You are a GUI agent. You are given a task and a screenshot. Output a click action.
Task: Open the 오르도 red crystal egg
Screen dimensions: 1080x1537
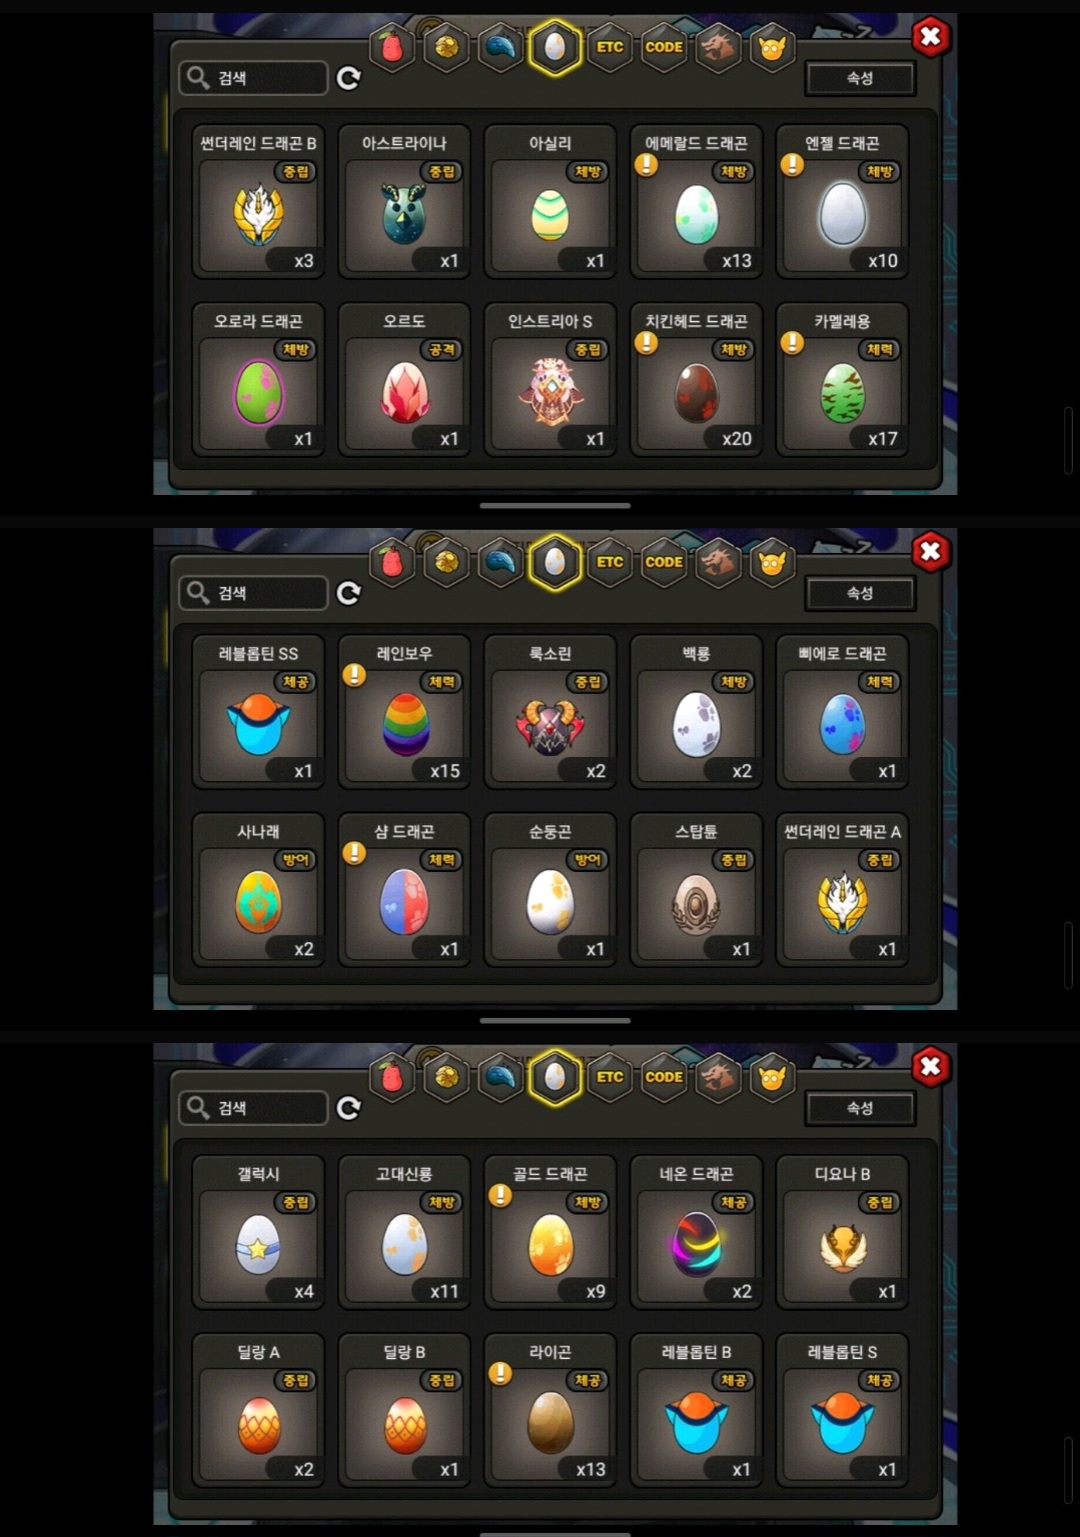[x=404, y=379]
